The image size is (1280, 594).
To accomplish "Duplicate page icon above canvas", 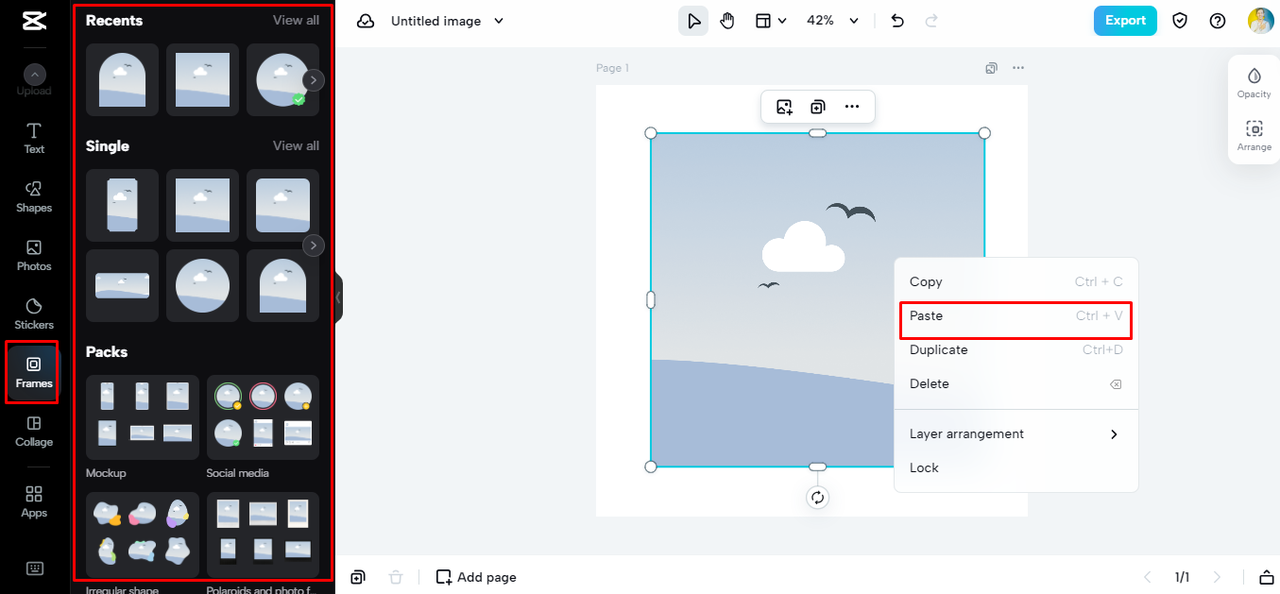I will (991, 68).
